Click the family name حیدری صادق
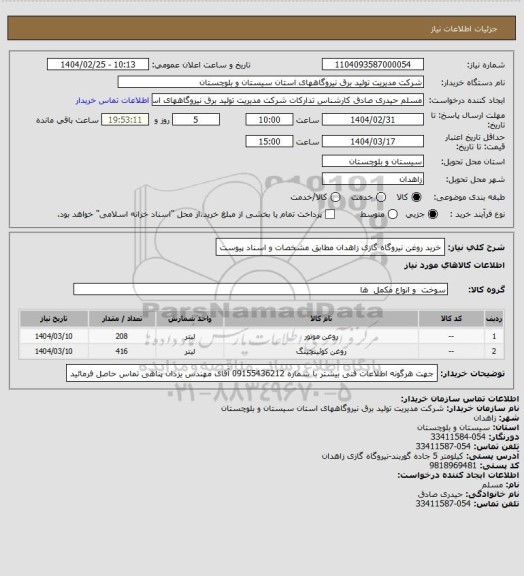The image size is (524, 576). tap(441, 494)
